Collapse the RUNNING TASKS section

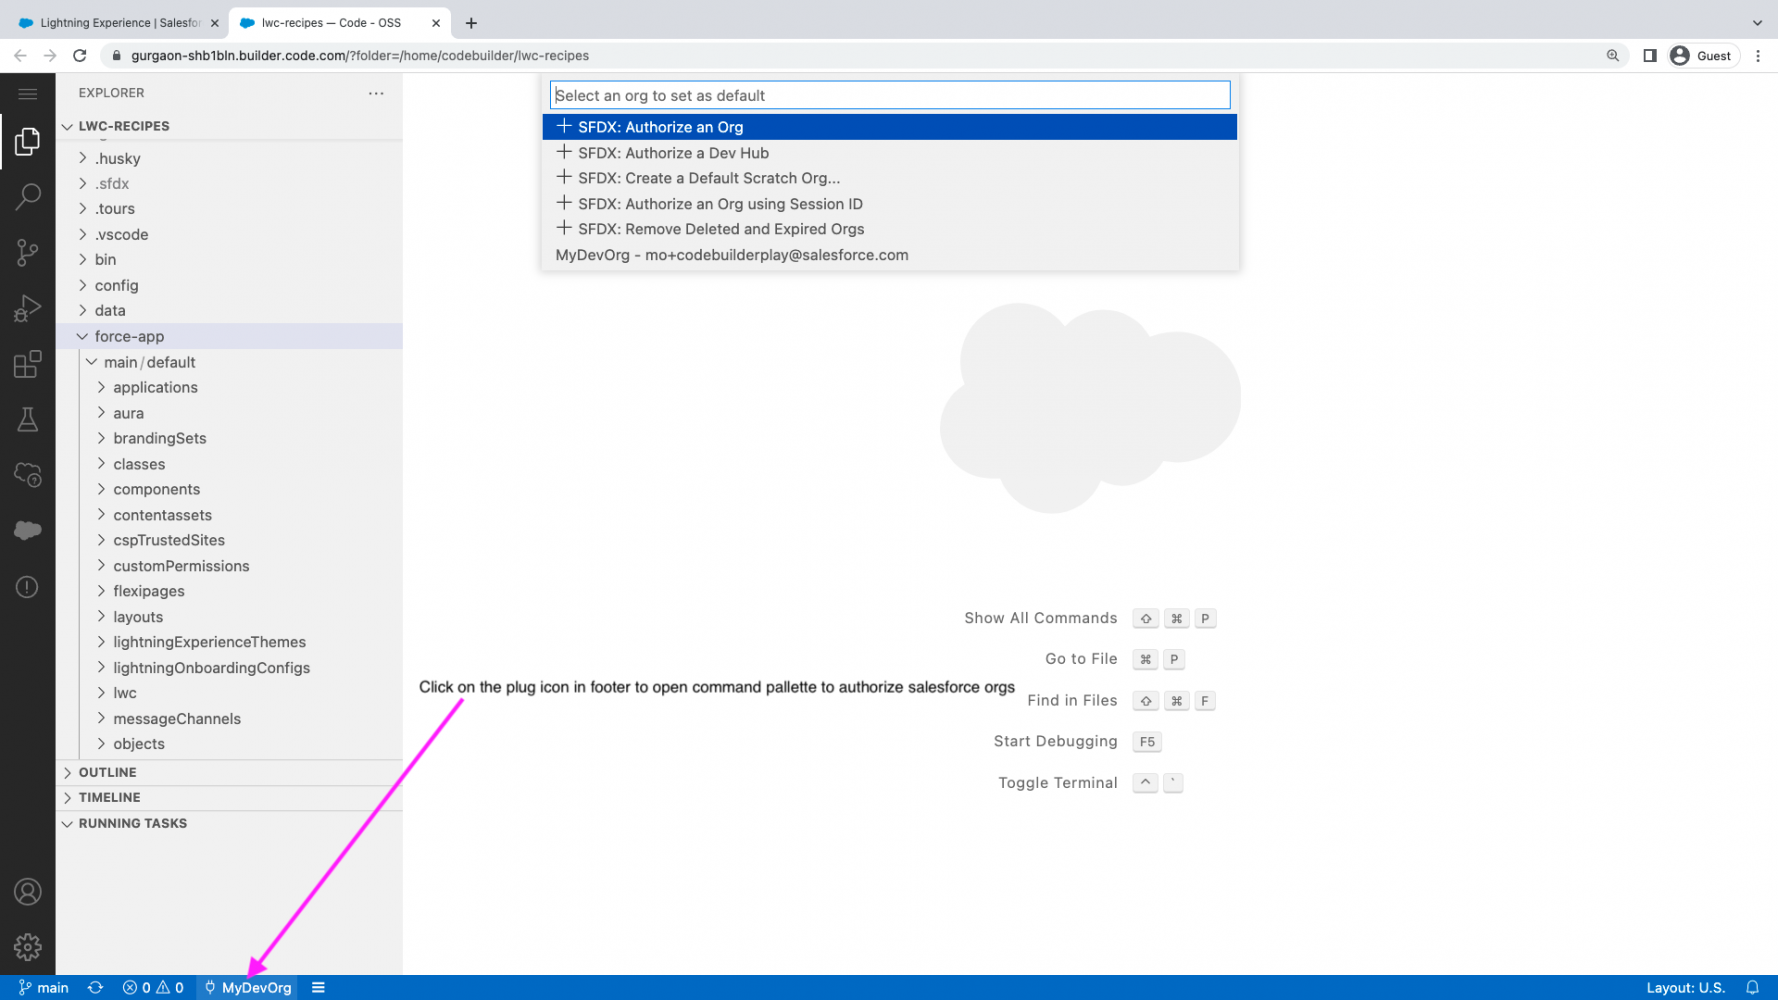tap(230, 823)
